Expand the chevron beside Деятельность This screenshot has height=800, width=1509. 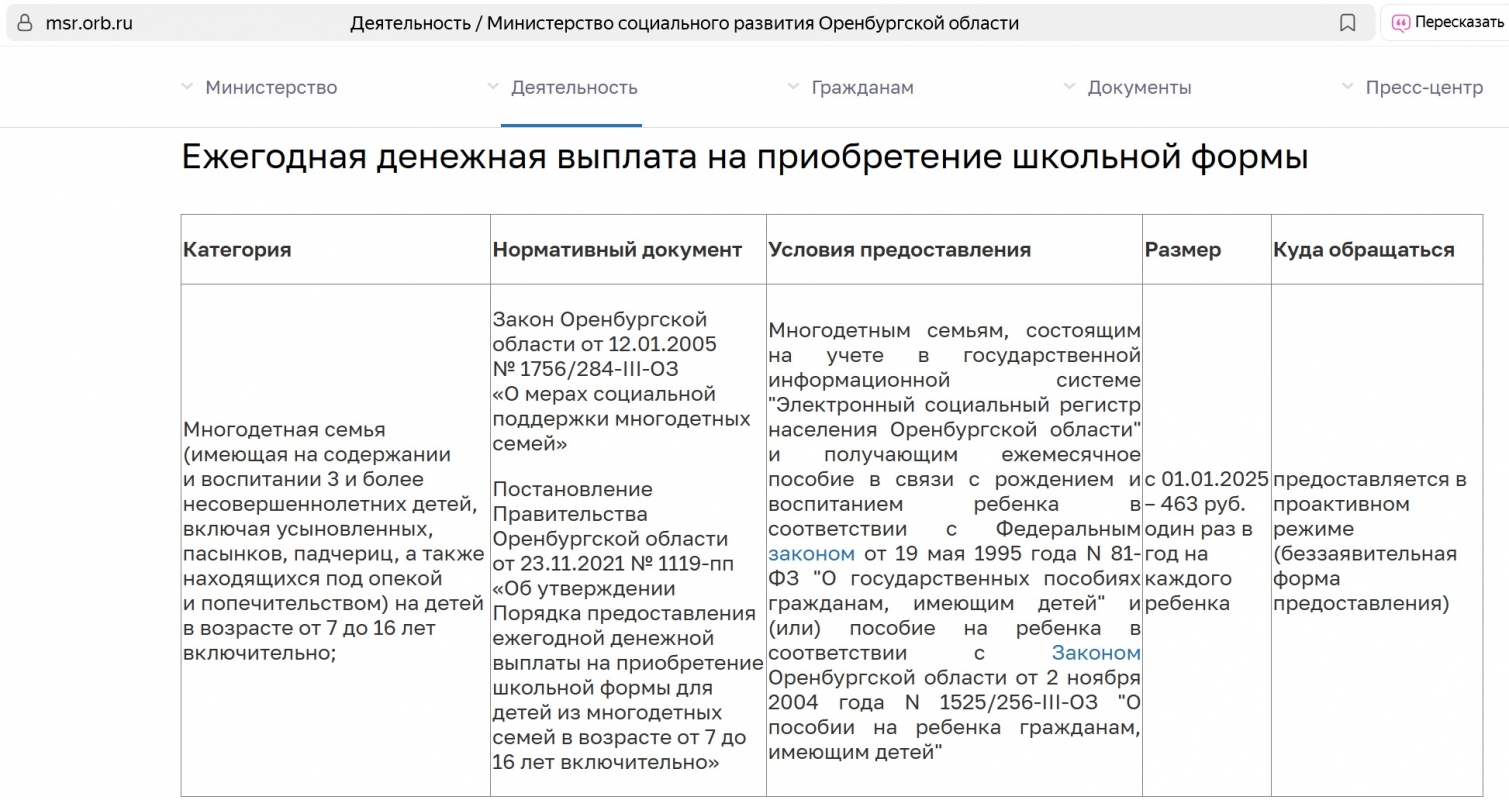493,87
